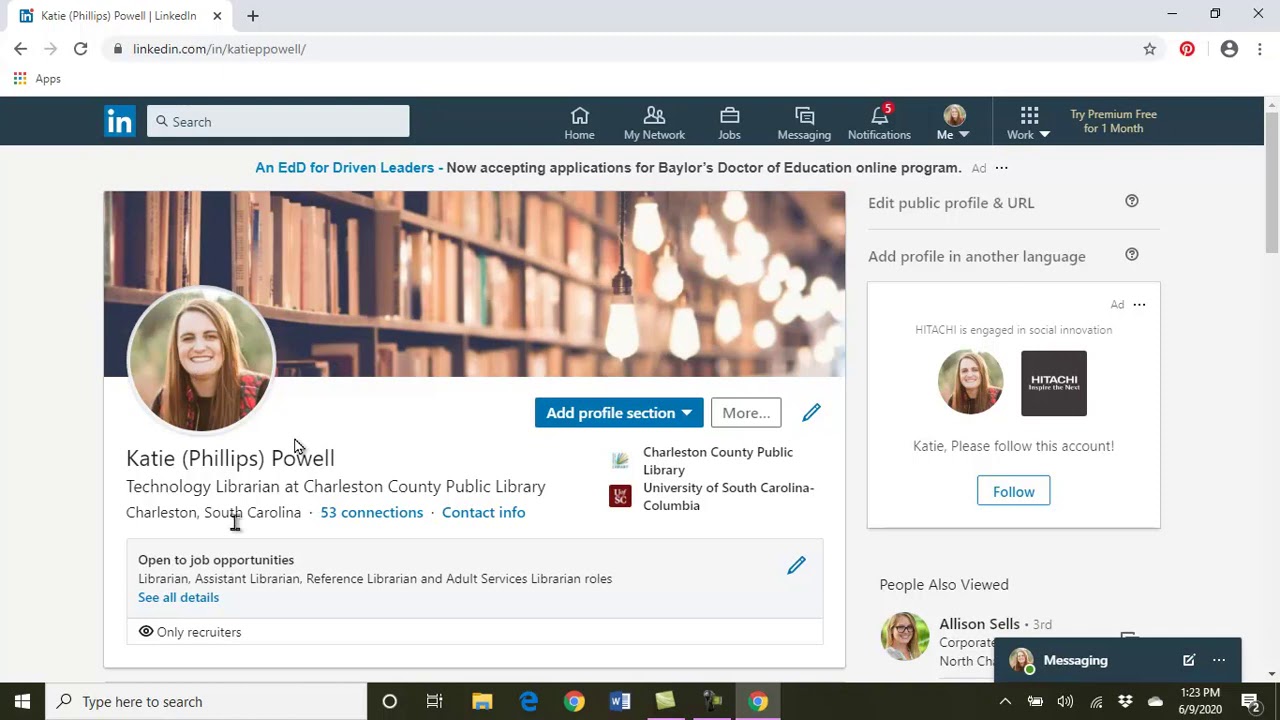Click the browser back arrow
Screen dimensions: 1280x720
(21, 49)
